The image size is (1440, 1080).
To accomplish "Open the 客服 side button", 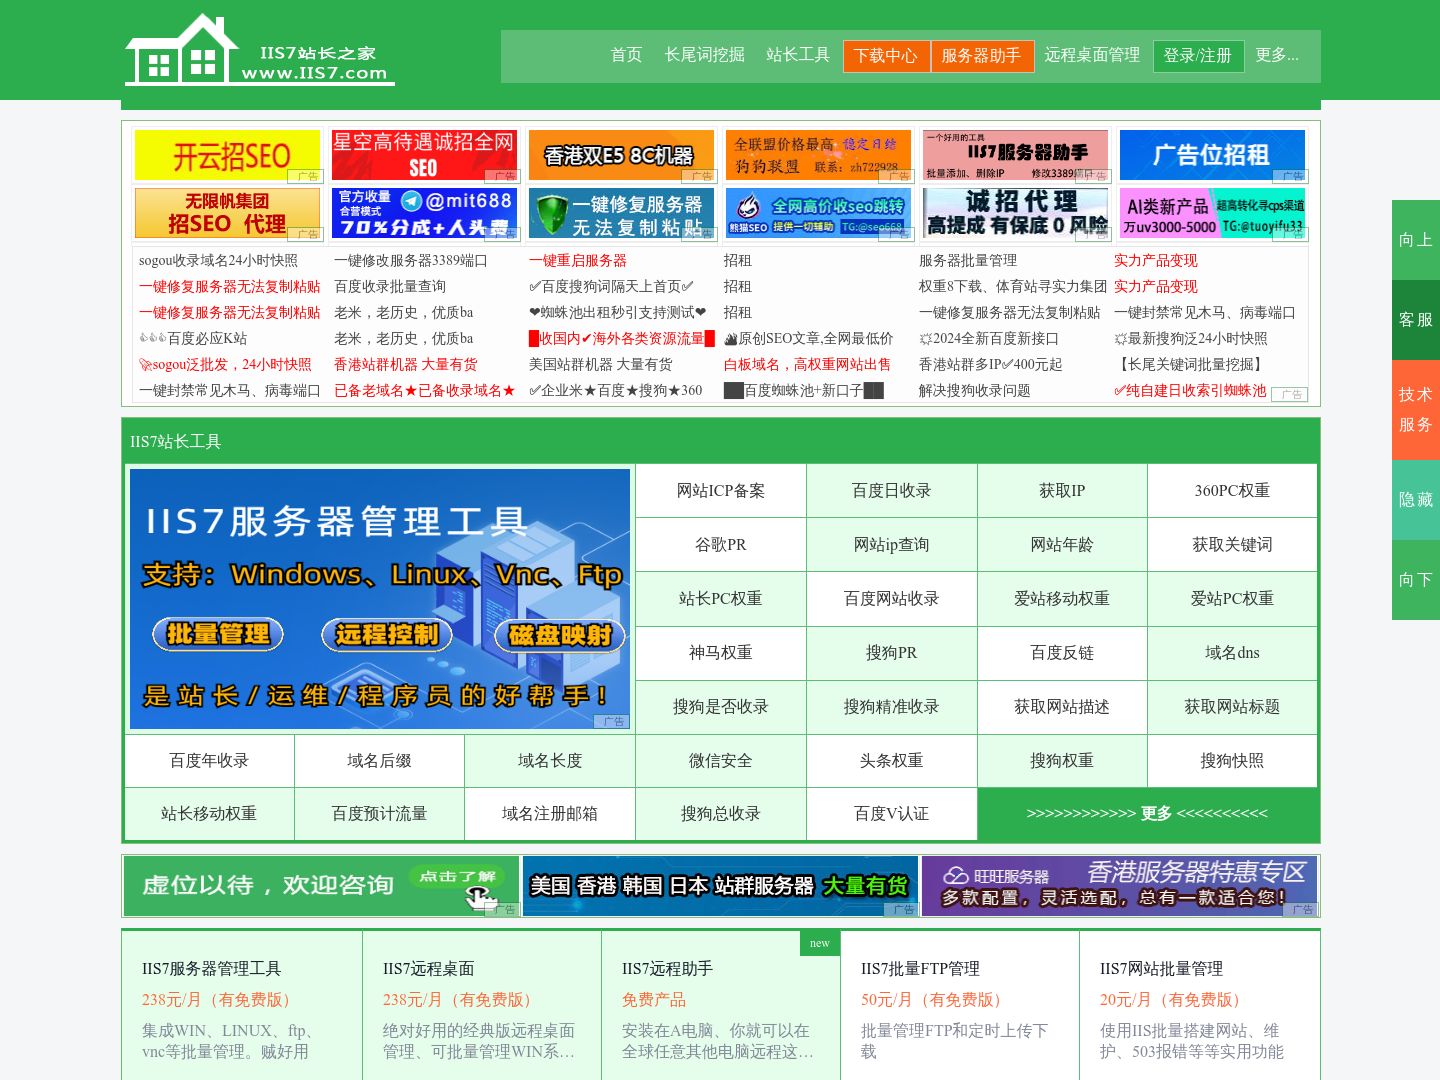I will (x=1416, y=320).
